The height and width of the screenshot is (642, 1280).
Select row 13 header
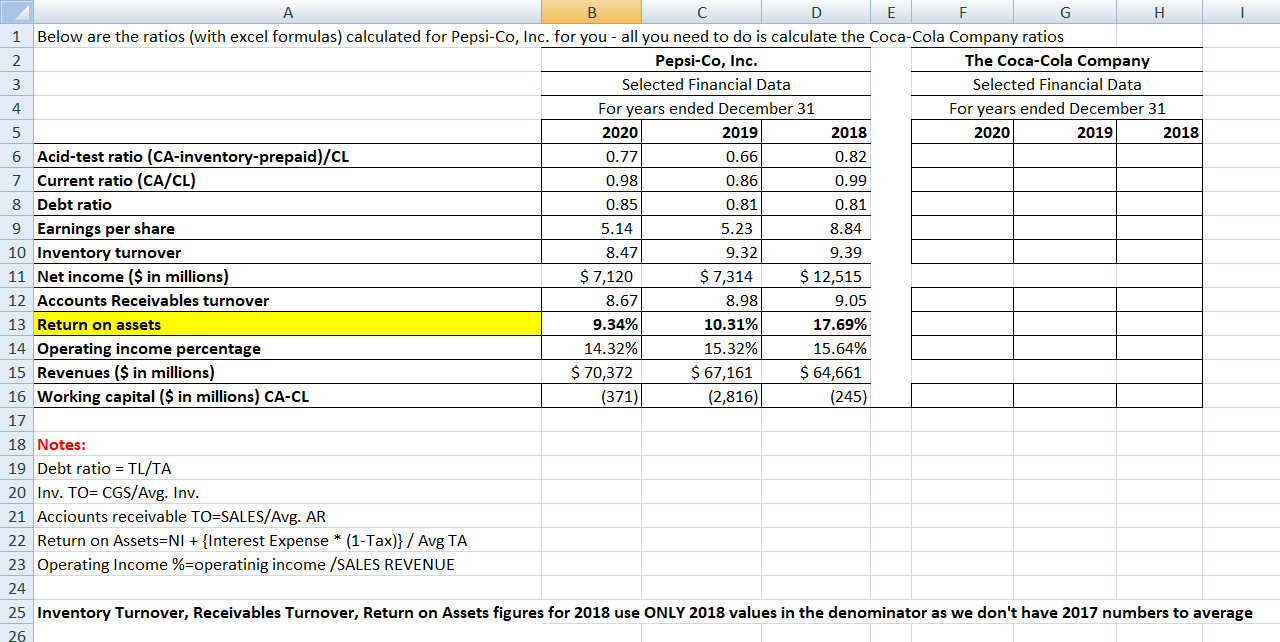point(16,324)
